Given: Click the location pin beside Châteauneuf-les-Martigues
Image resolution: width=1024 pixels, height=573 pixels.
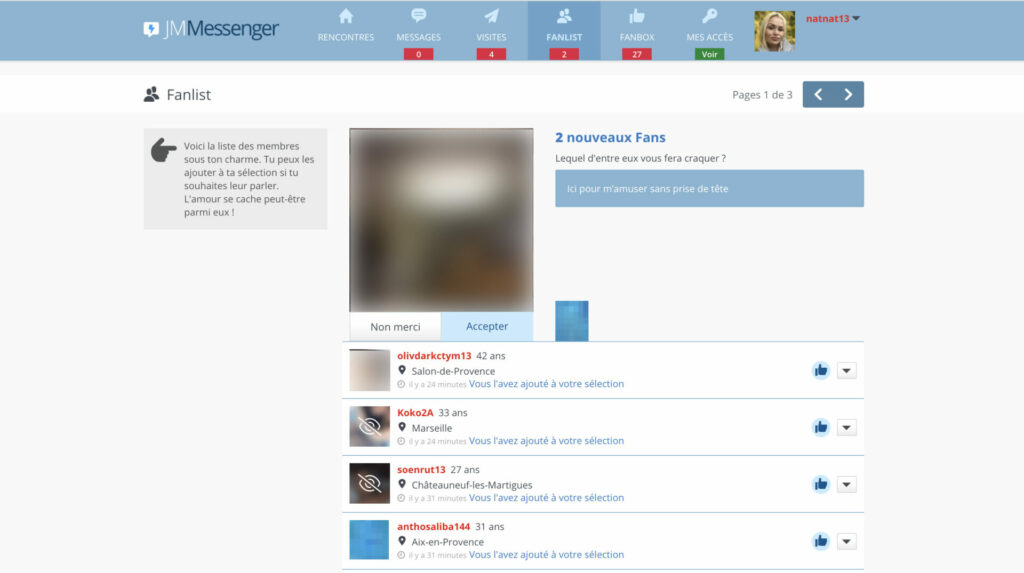Looking at the screenshot, I should point(402,484).
